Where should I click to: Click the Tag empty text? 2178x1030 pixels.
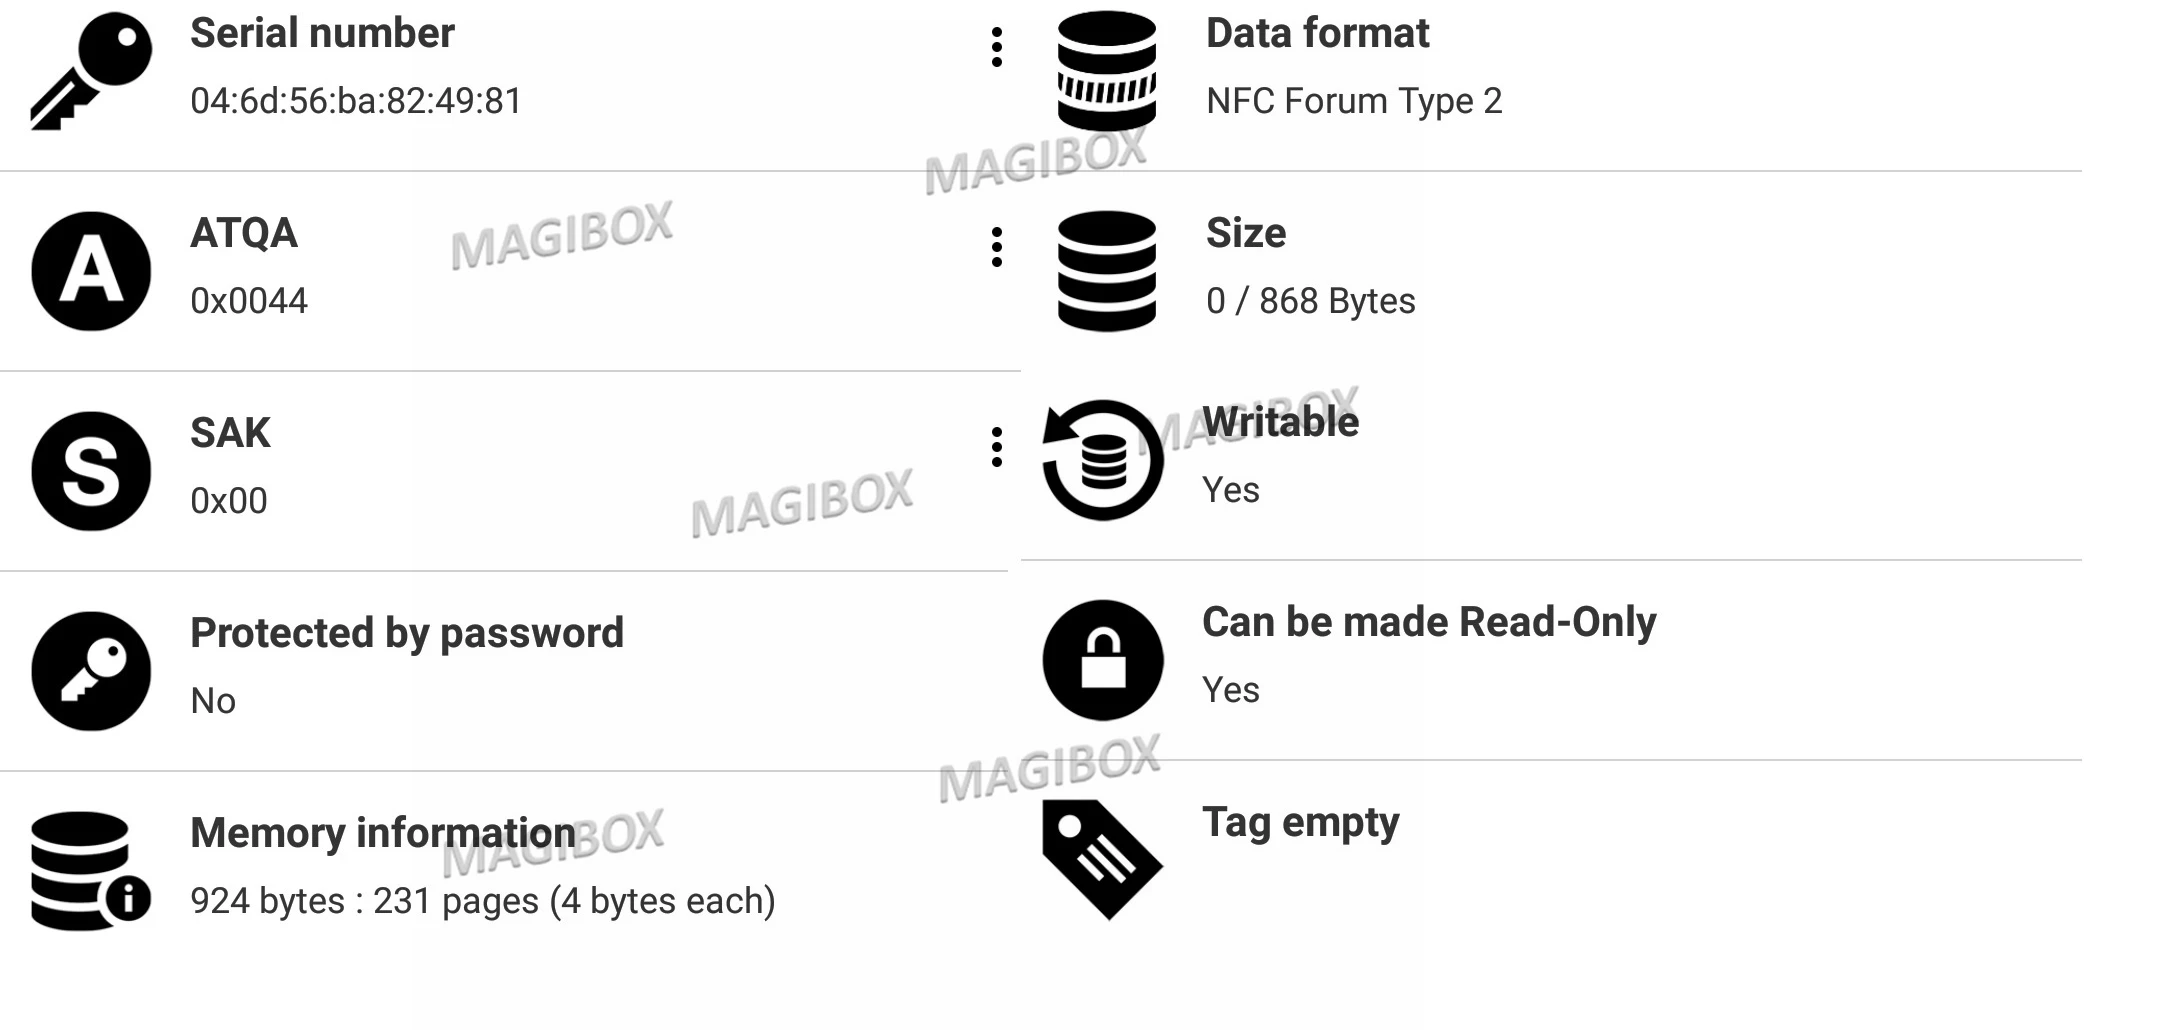pos(1300,822)
